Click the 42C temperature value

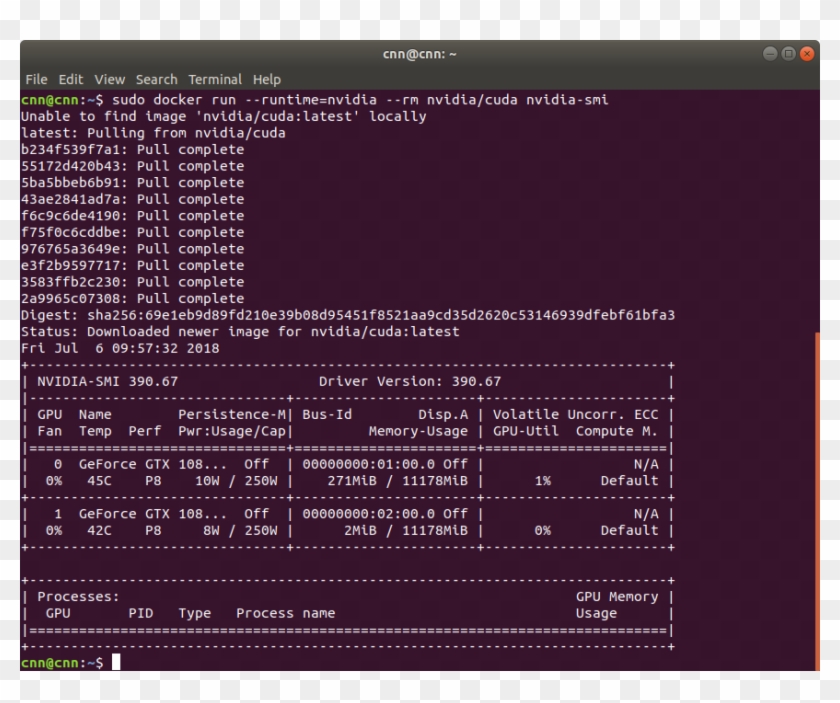click(x=99, y=531)
